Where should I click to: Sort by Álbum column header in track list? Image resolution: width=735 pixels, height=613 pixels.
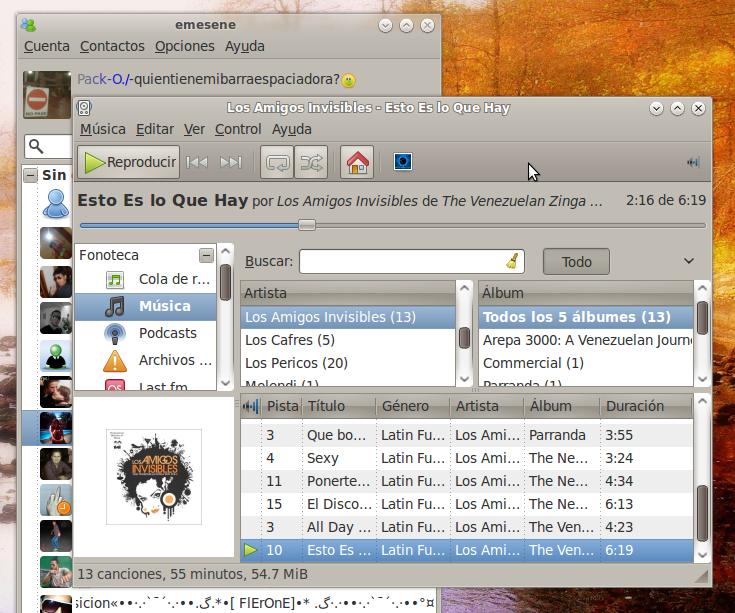562,406
